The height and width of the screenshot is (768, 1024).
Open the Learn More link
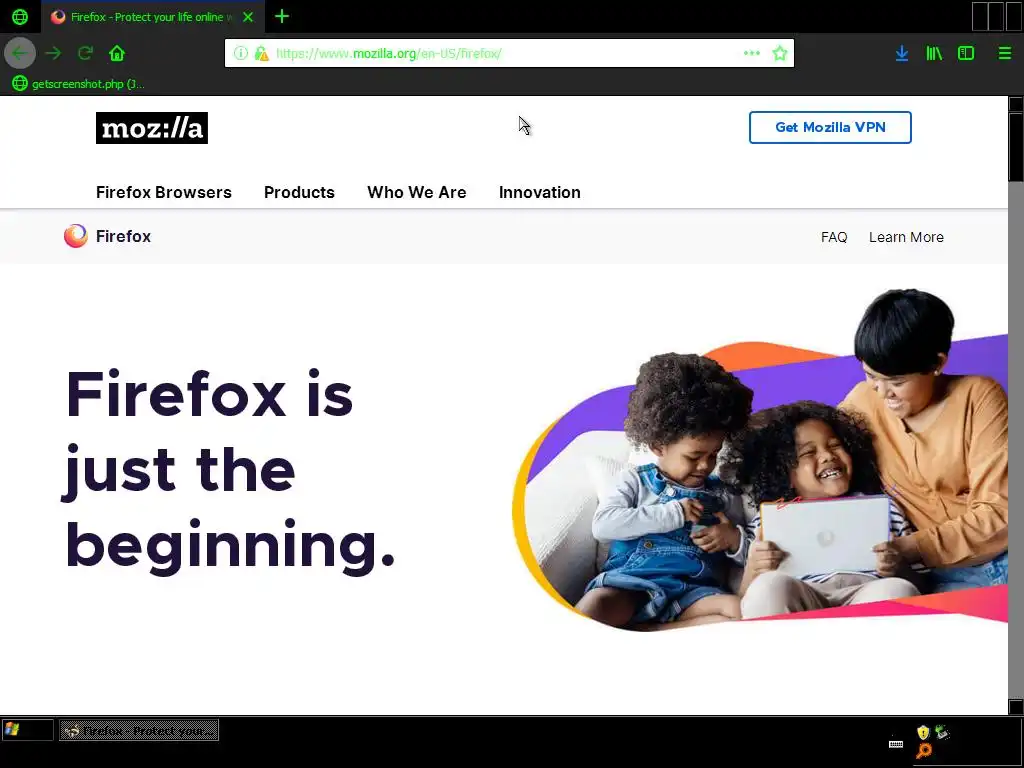coord(906,237)
